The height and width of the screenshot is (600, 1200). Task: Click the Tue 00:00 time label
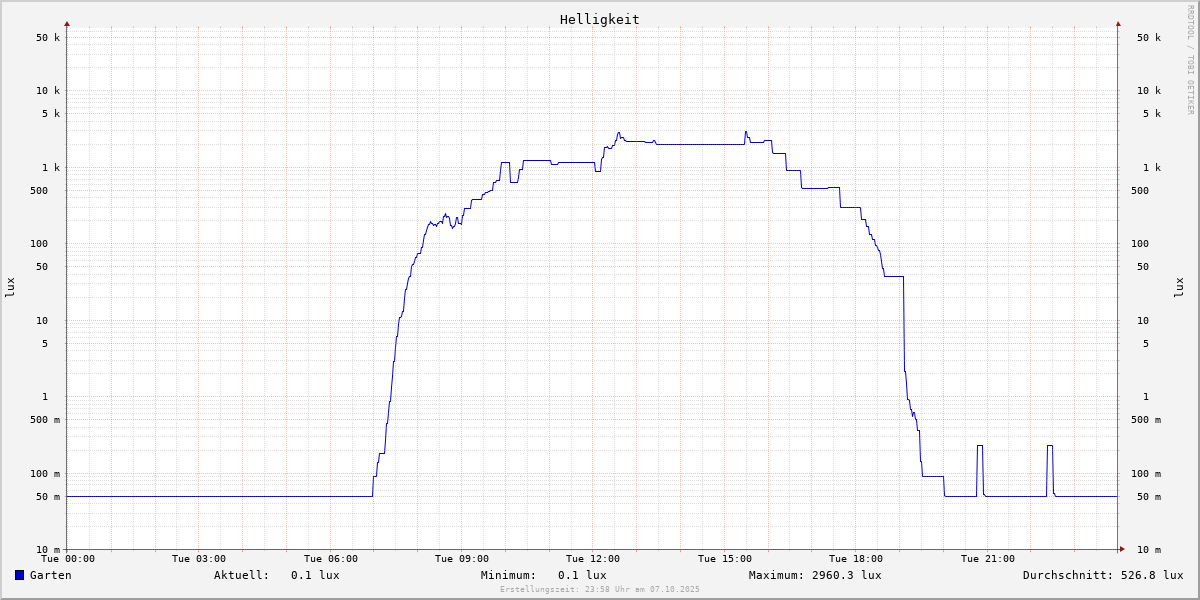pyautogui.click(x=67, y=559)
